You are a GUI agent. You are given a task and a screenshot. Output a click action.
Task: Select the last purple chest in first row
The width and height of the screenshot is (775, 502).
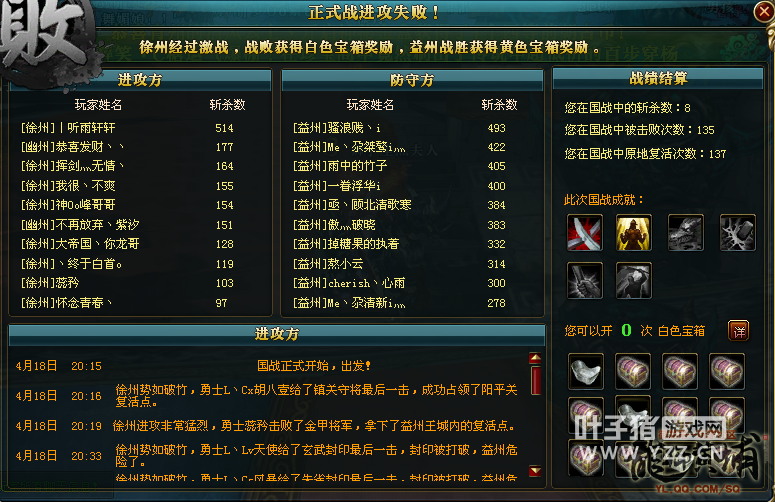[727, 372]
